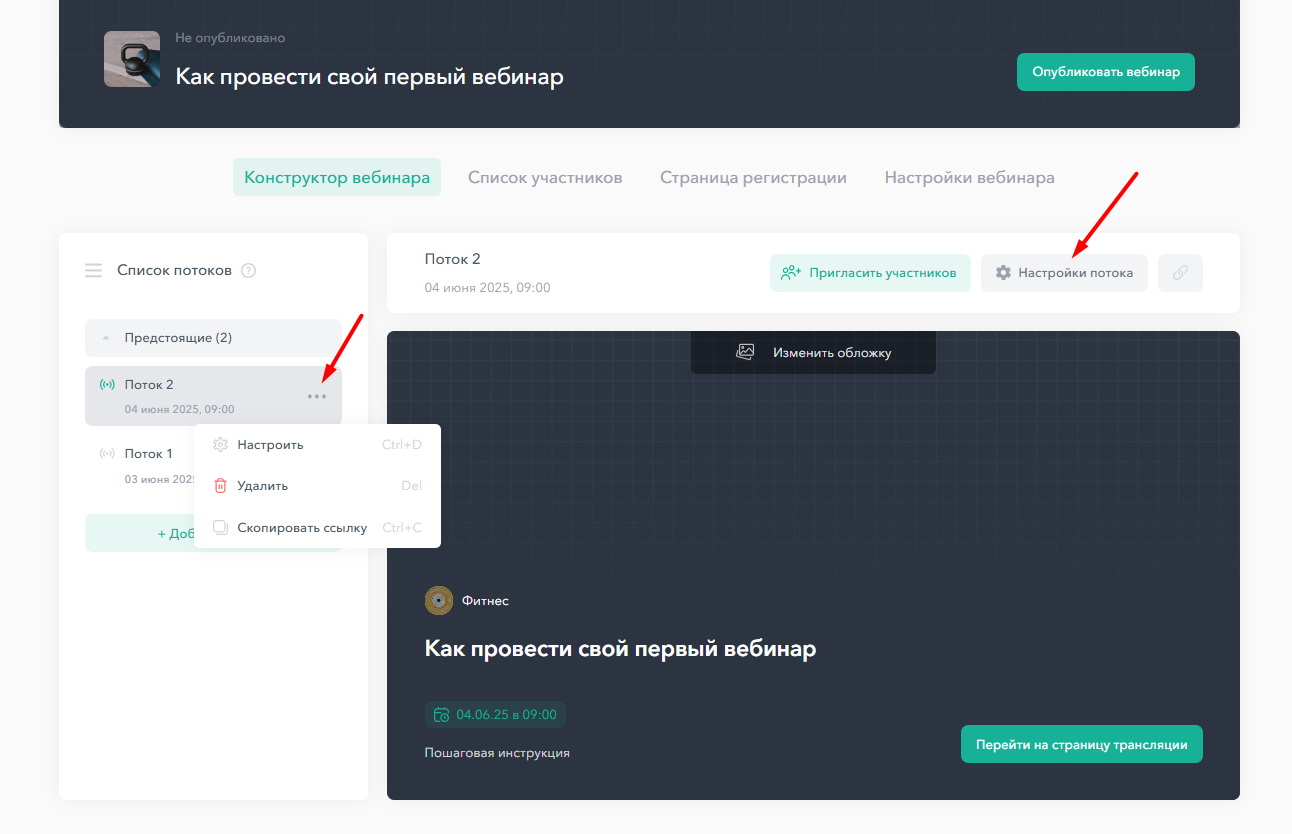Screen dimensions: 1292x834
Task: Click the people icon on Пригласить участников
Action: (x=792, y=273)
